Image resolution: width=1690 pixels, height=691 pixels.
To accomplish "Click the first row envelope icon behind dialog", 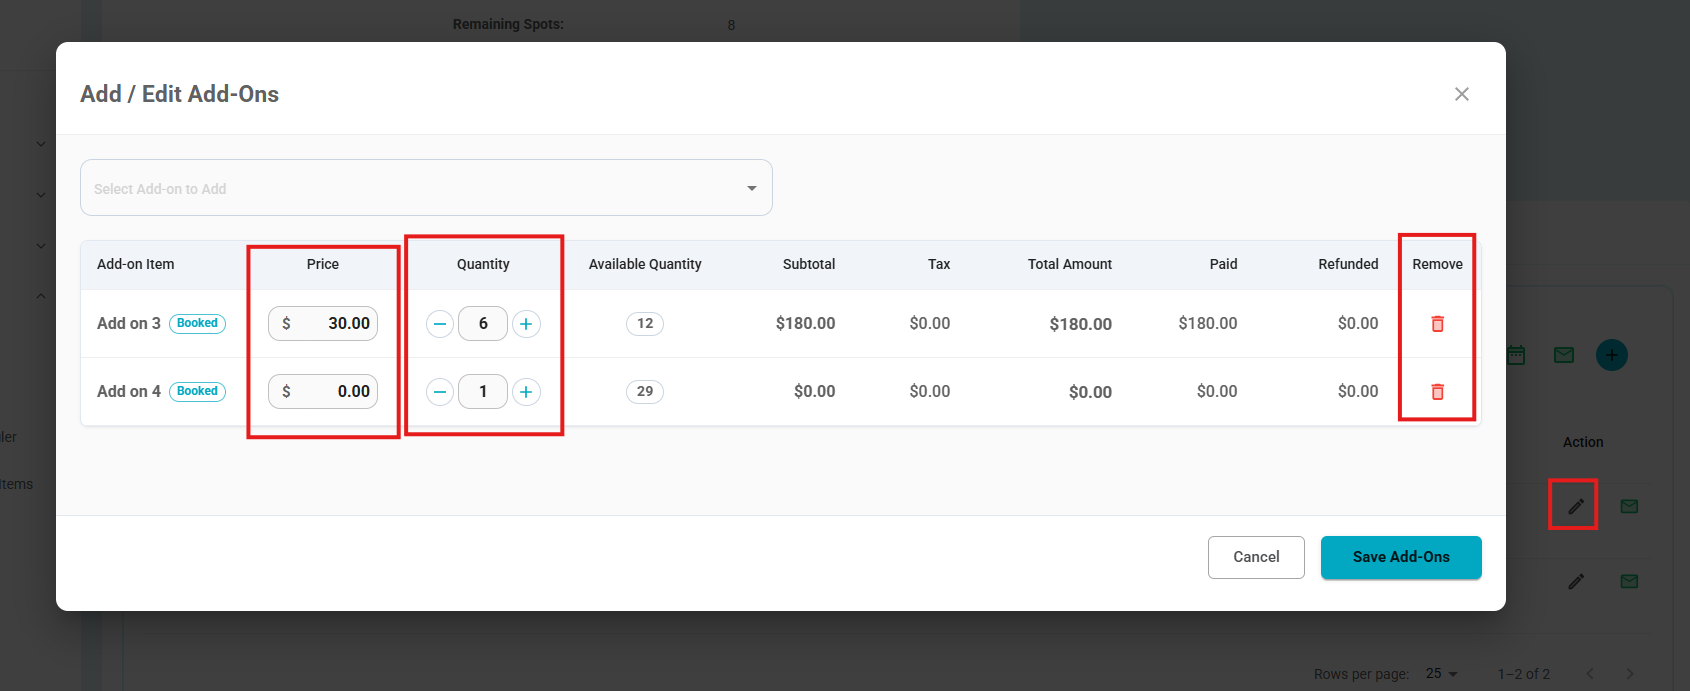I will (1629, 506).
